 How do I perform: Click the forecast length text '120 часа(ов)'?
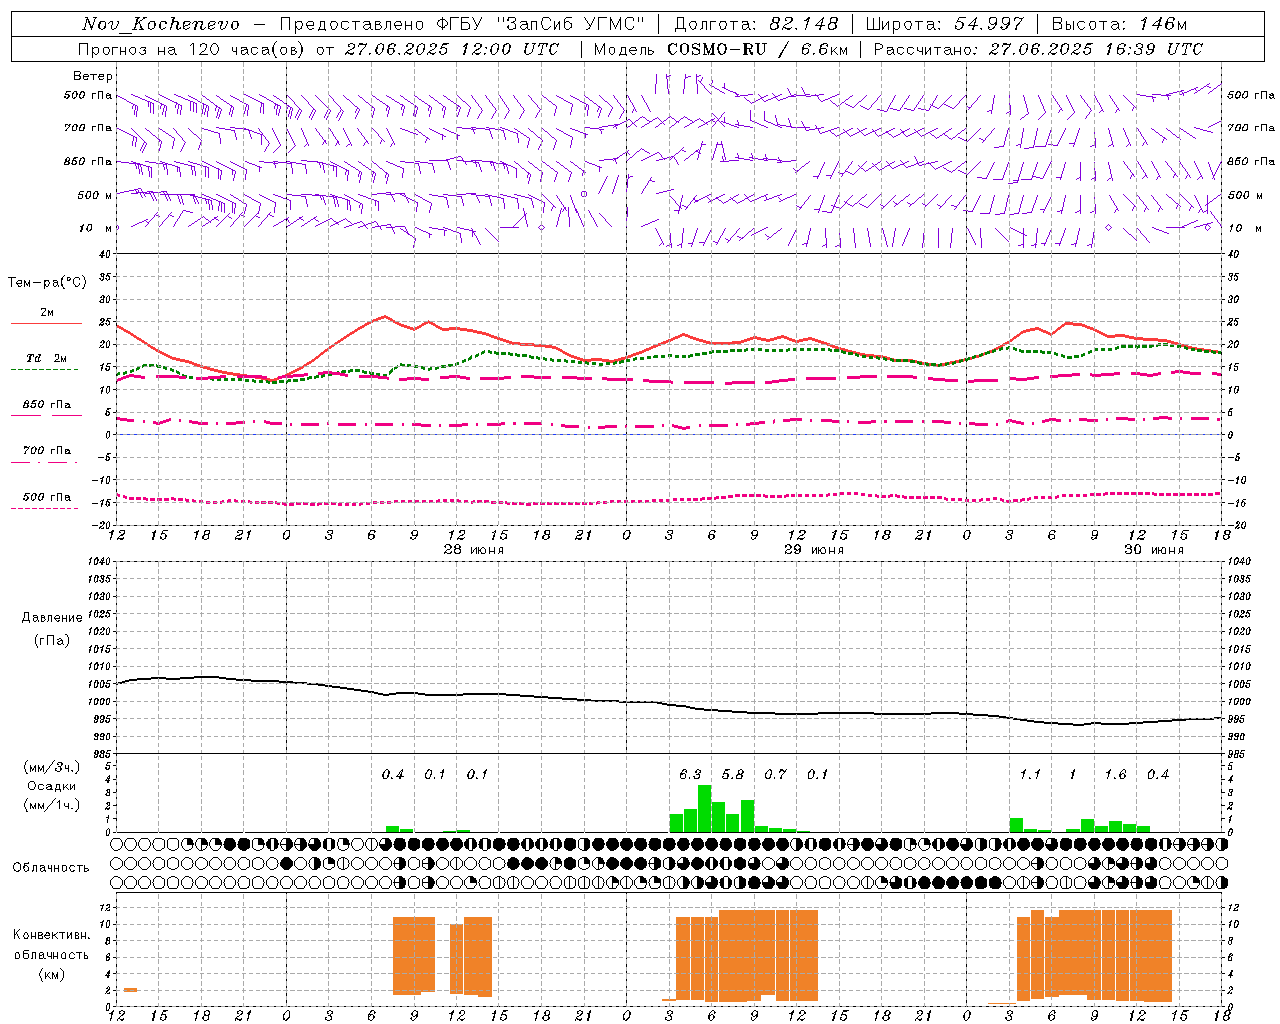click(246, 49)
